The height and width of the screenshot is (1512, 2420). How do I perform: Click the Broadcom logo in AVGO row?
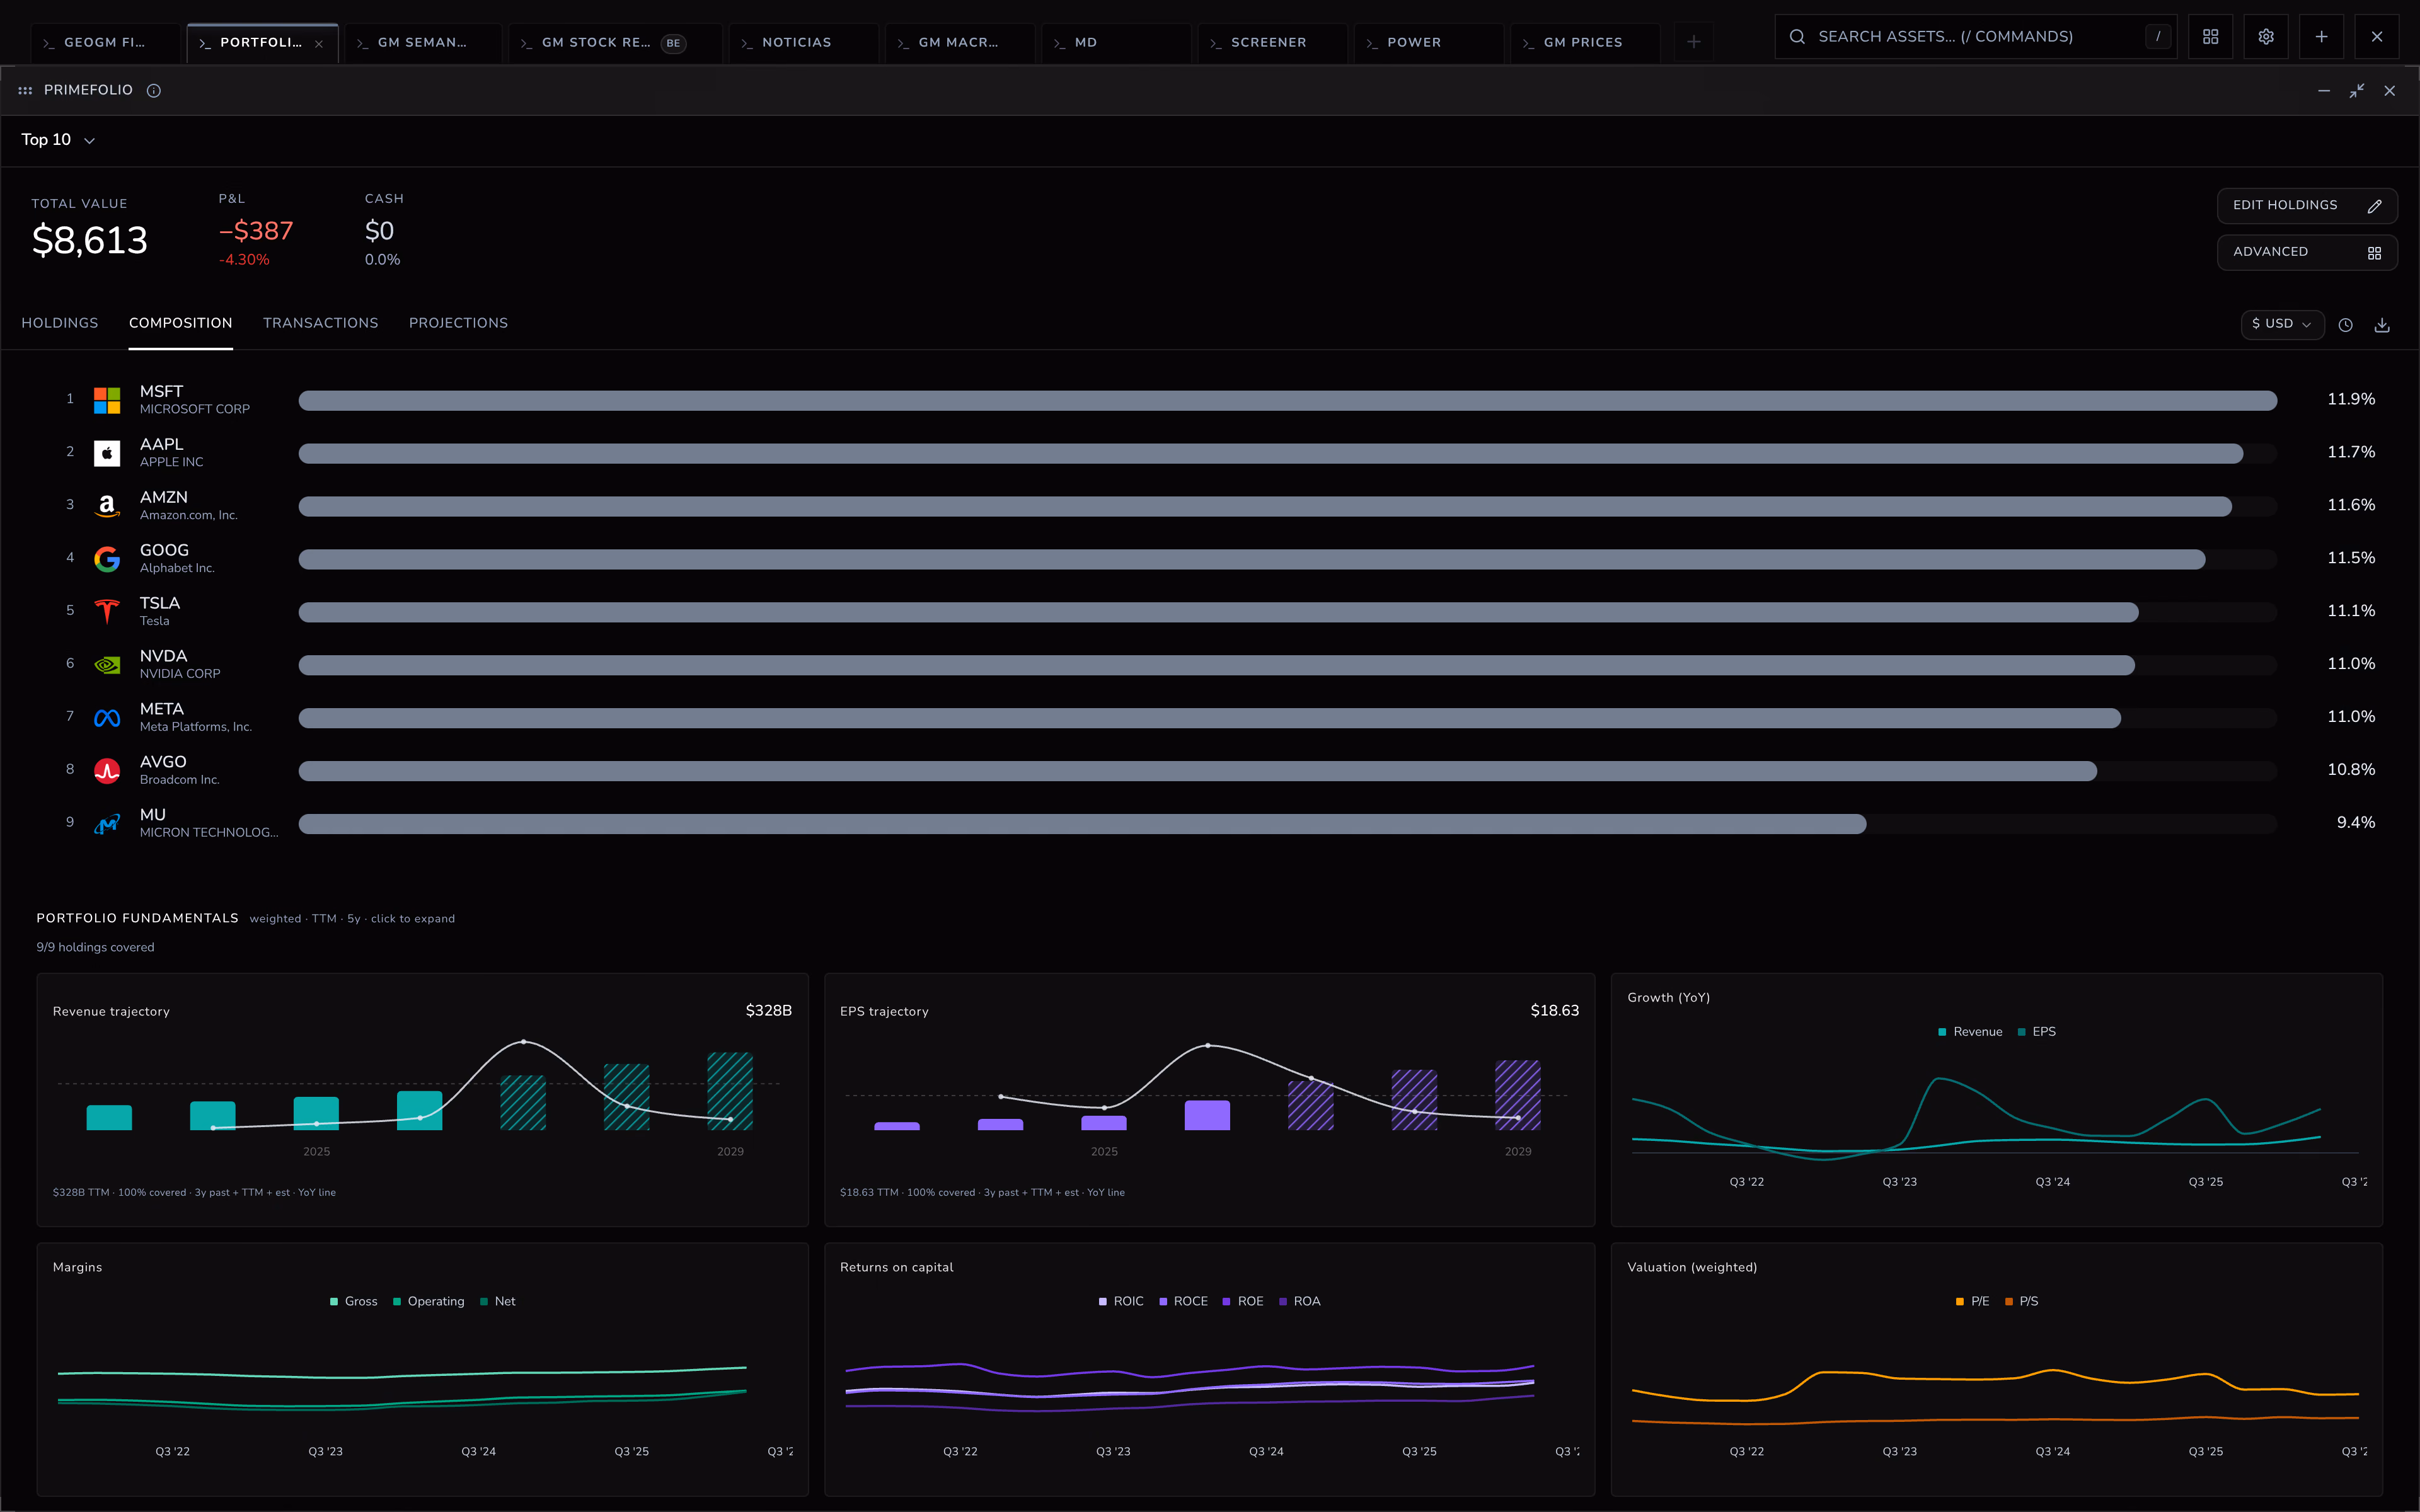click(107, 771)
